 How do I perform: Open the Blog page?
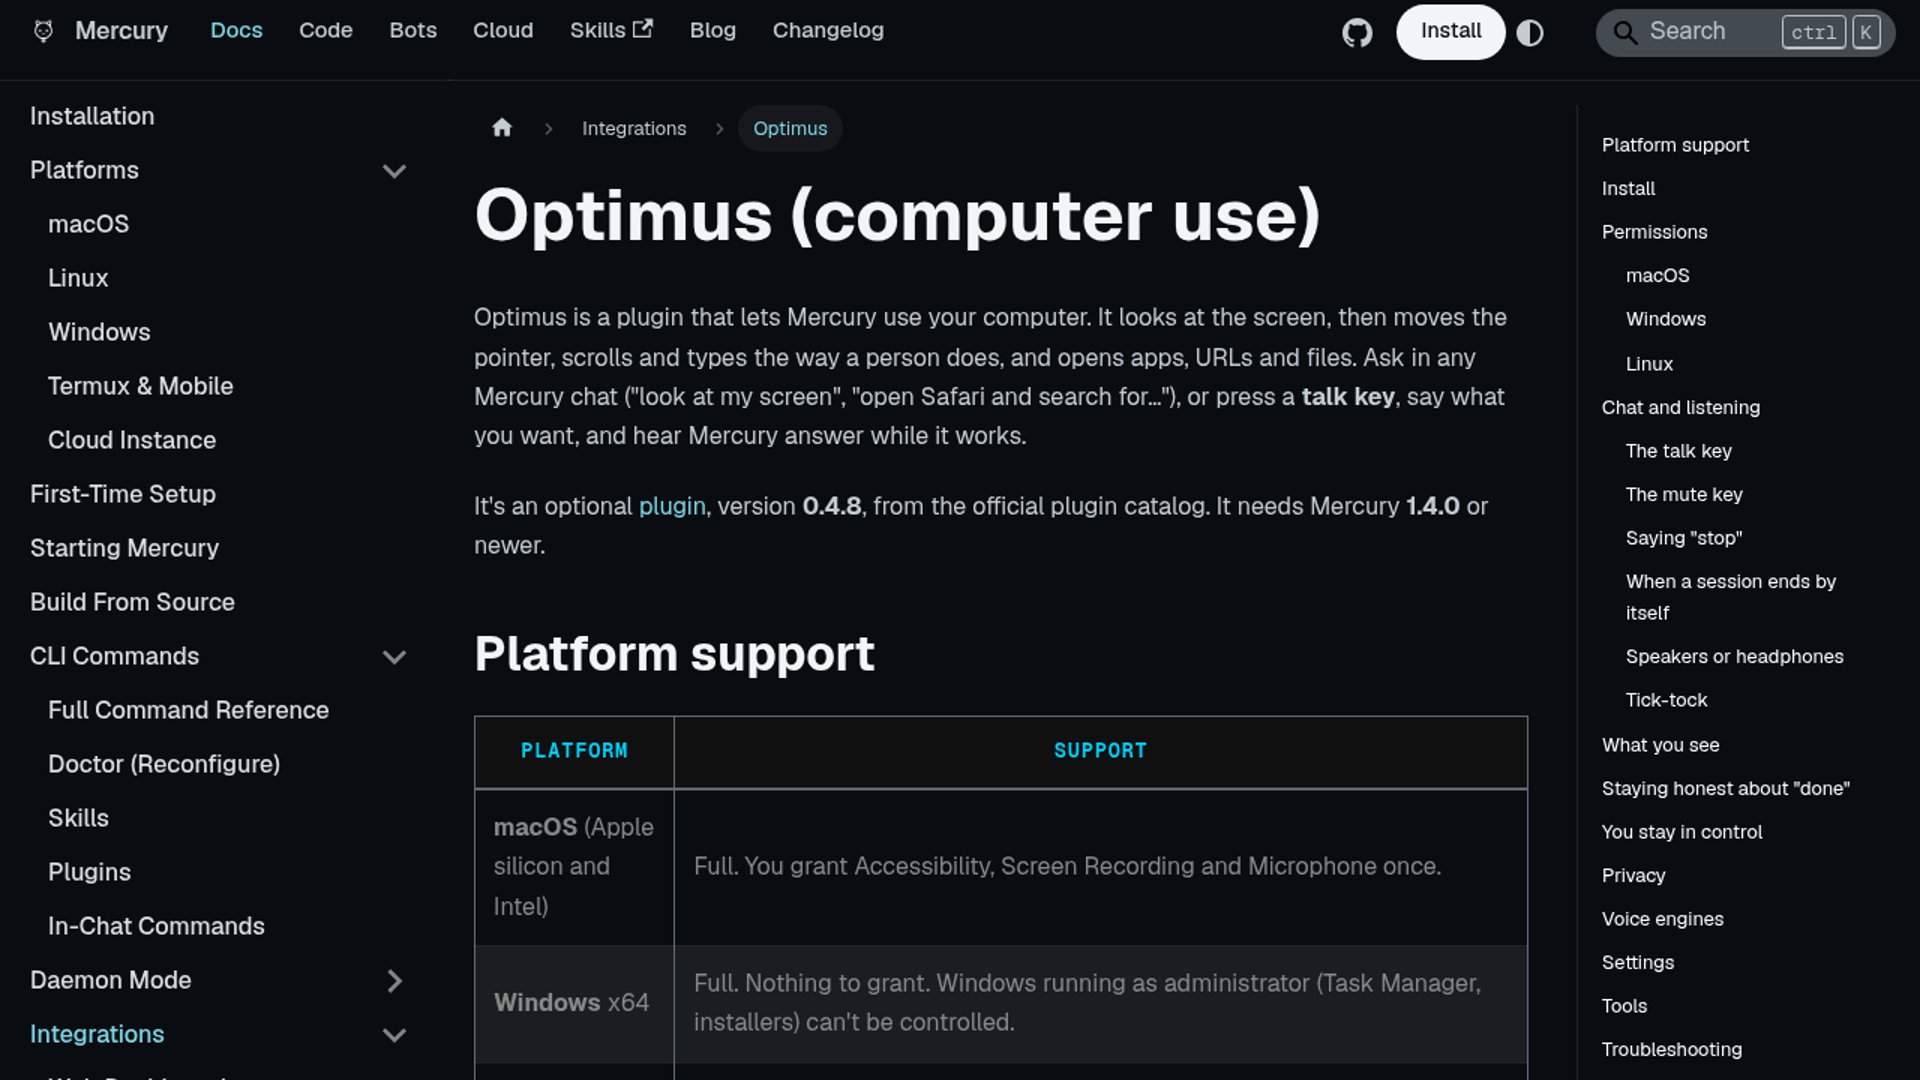click(x=713, y=30)
